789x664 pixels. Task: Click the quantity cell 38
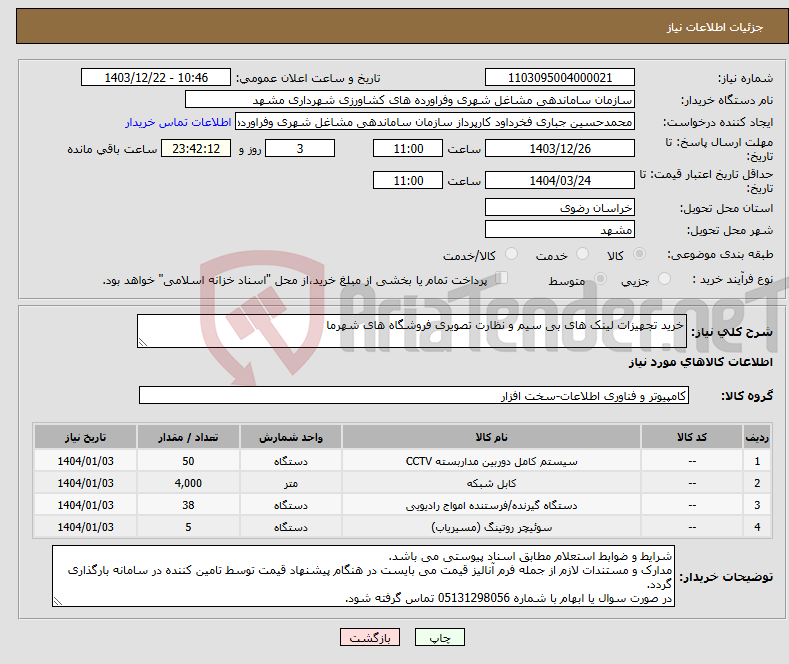tap(188, 505)
